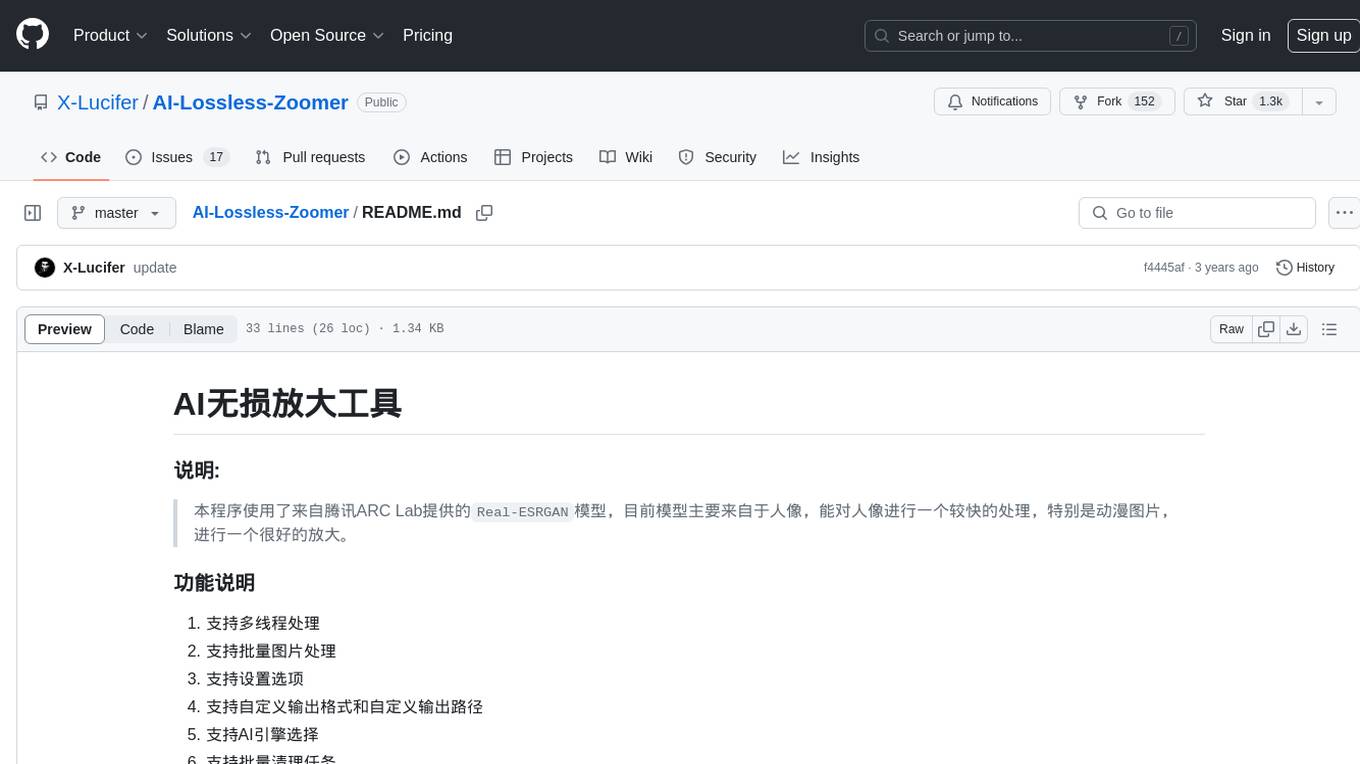Click list item 支持批量图片处理

271,651
